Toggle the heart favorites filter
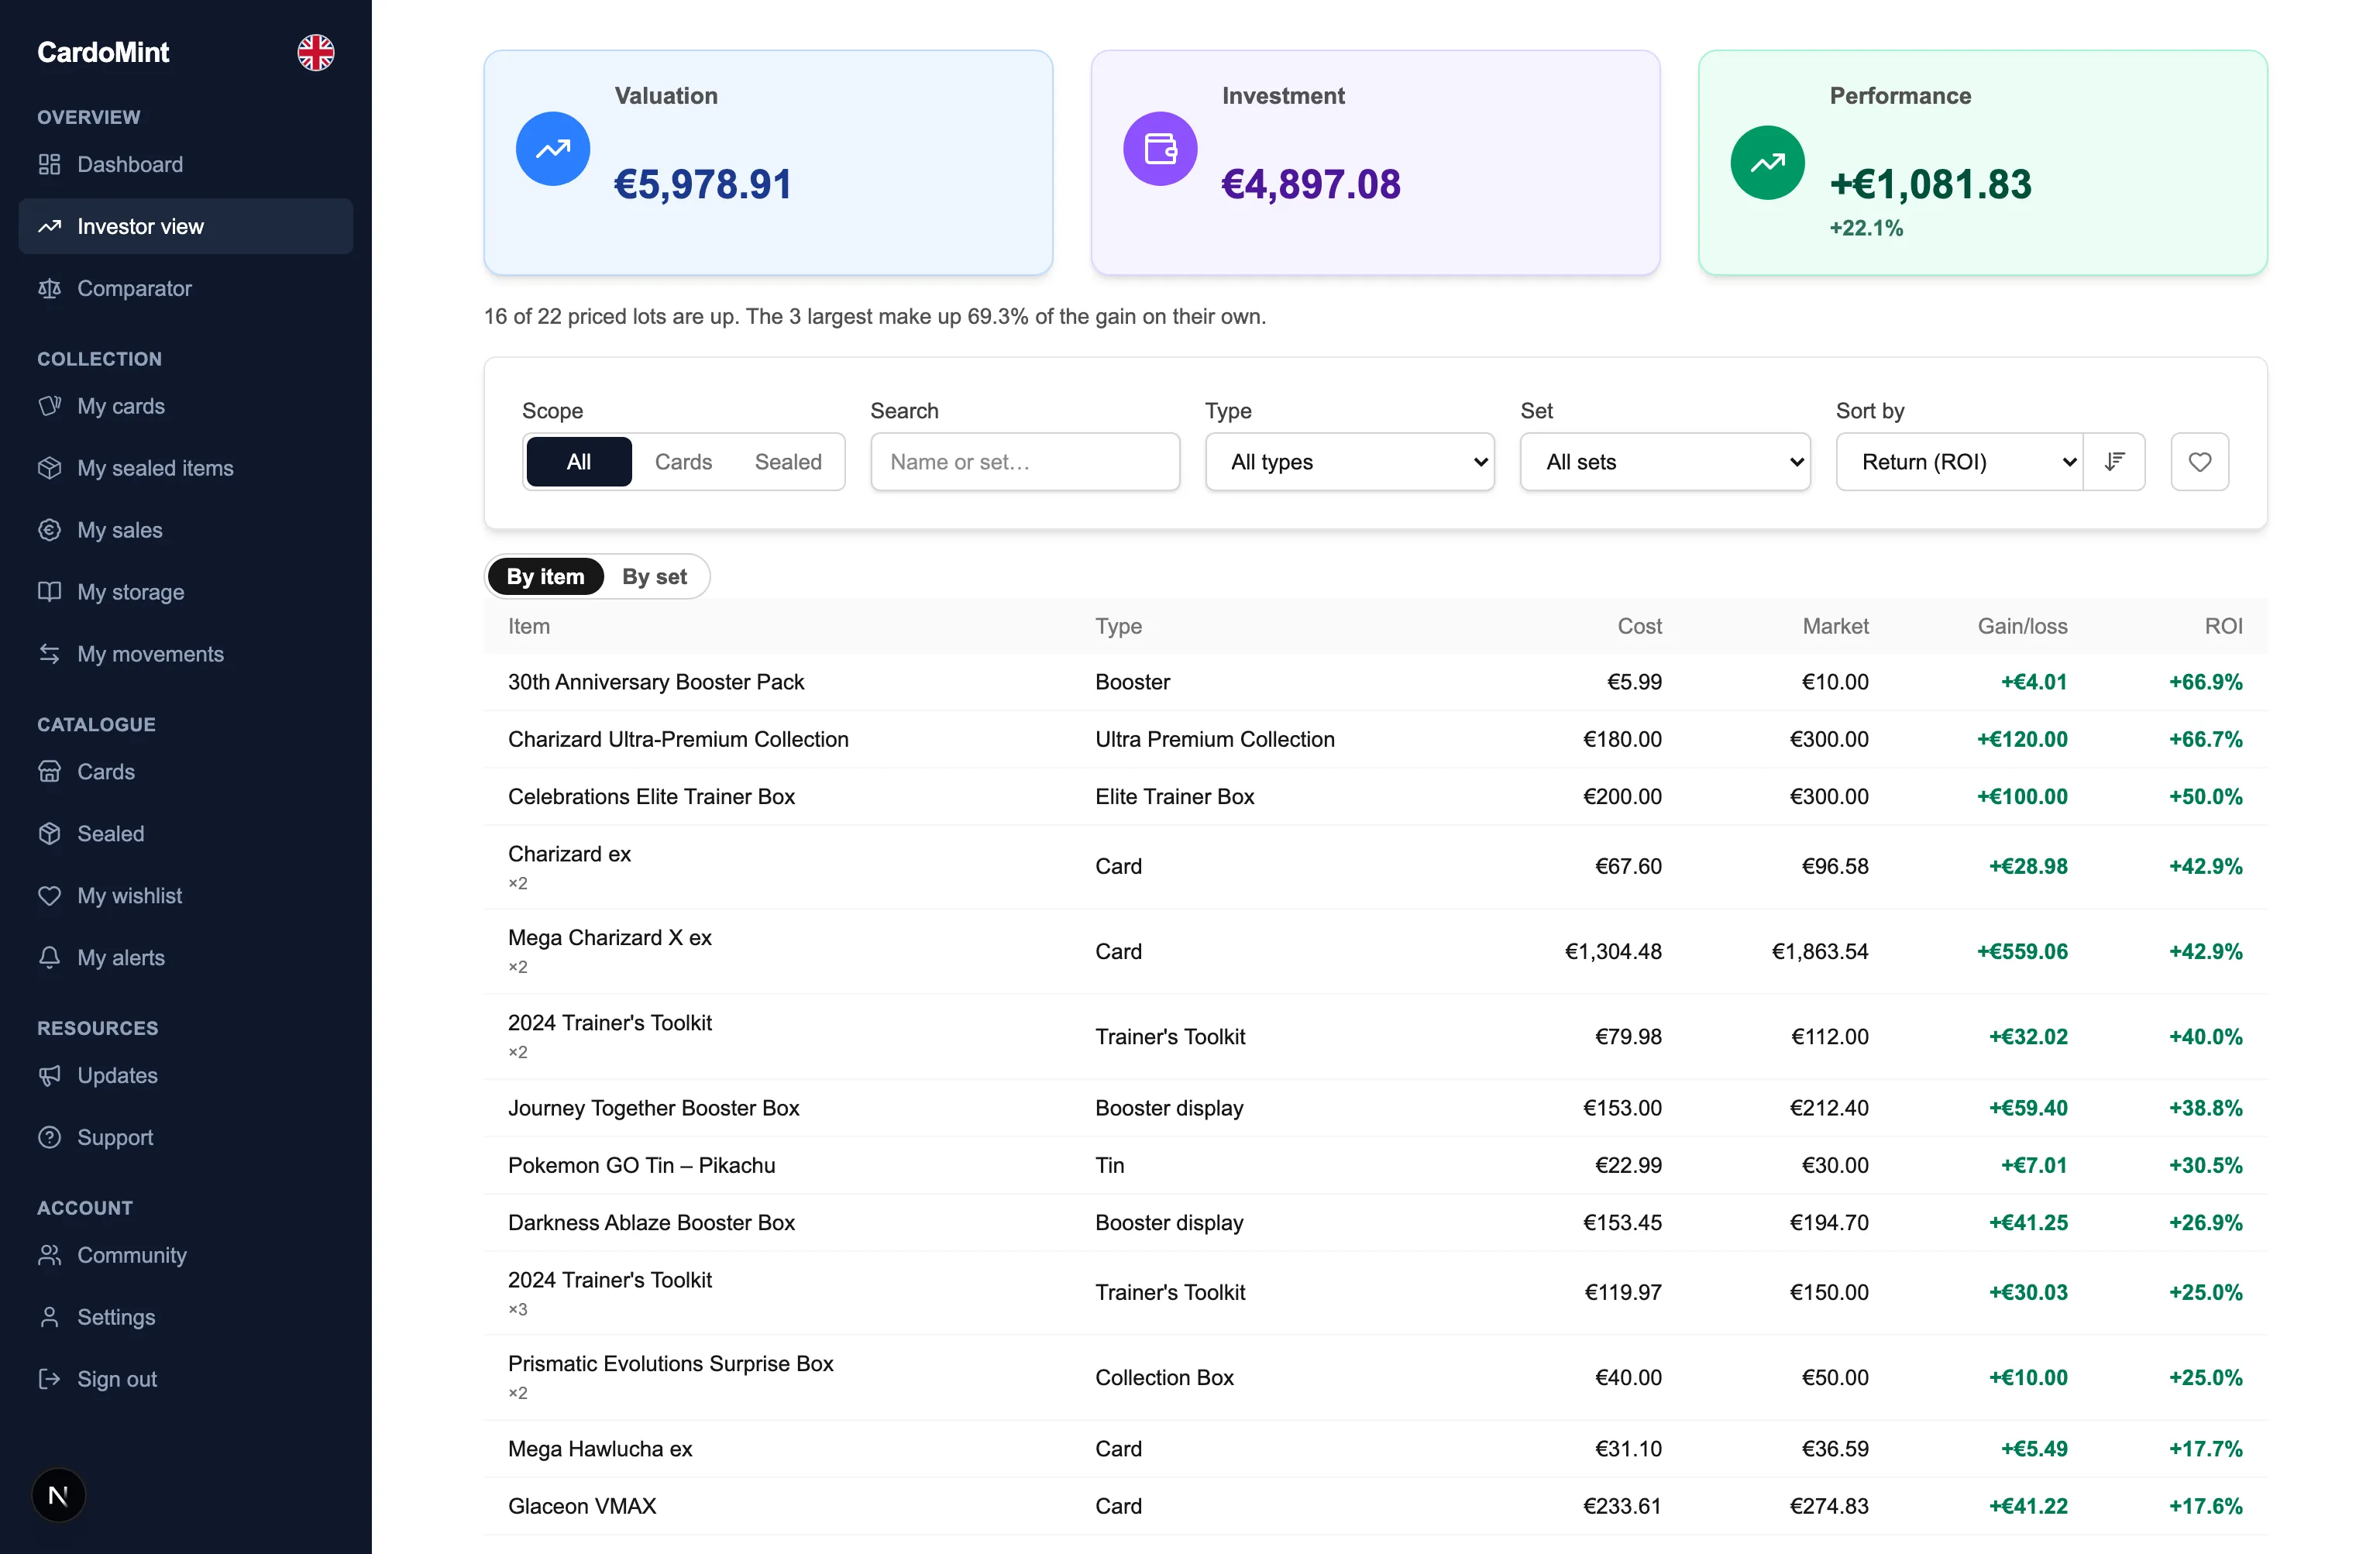2380x1554 pixels. (2199, 462)
